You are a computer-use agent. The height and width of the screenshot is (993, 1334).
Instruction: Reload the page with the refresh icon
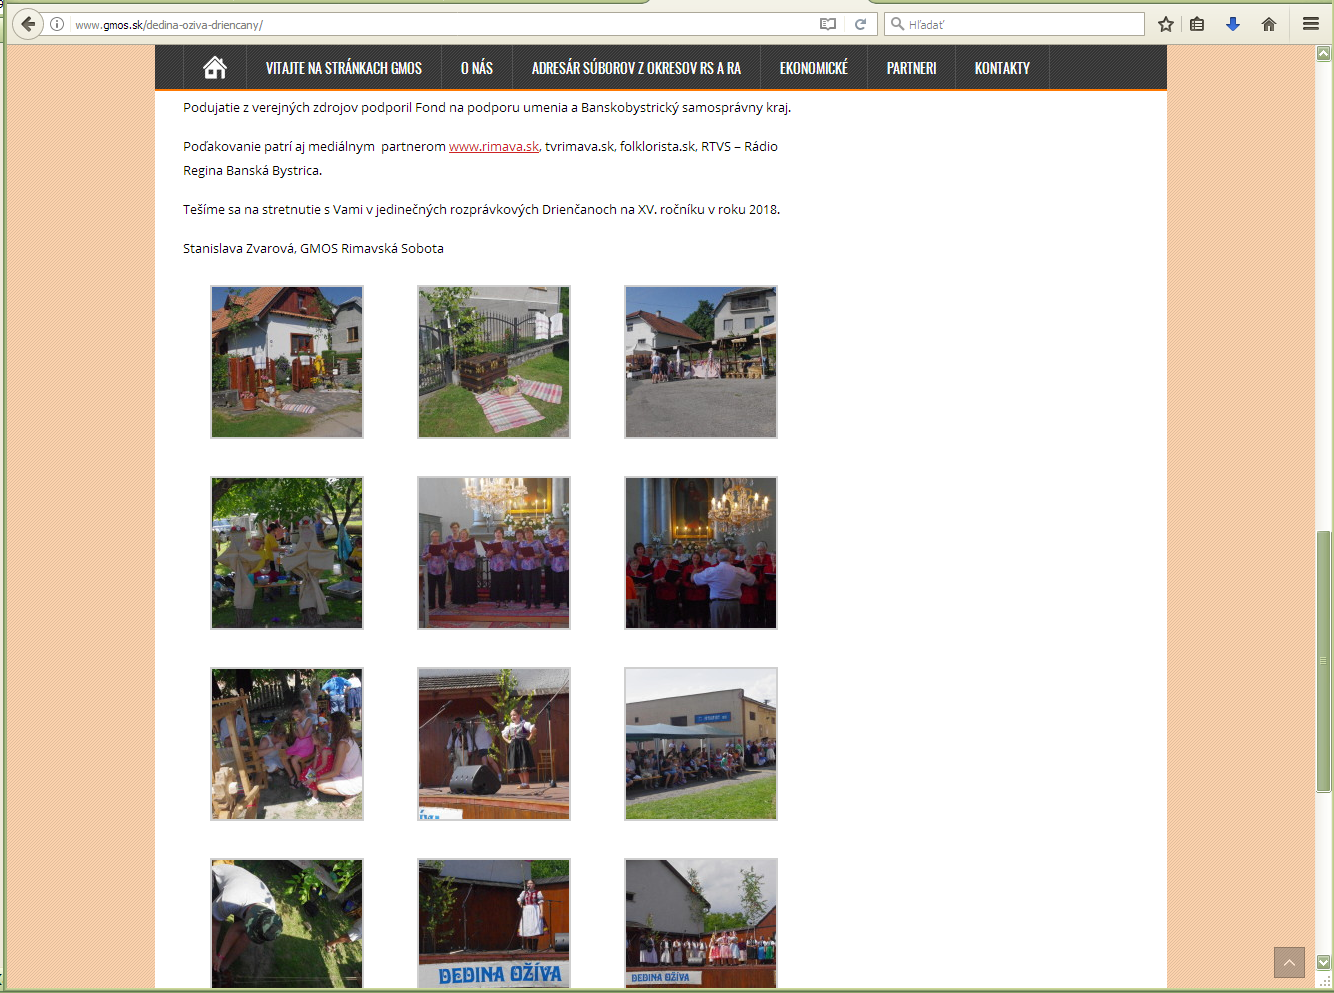860,24
